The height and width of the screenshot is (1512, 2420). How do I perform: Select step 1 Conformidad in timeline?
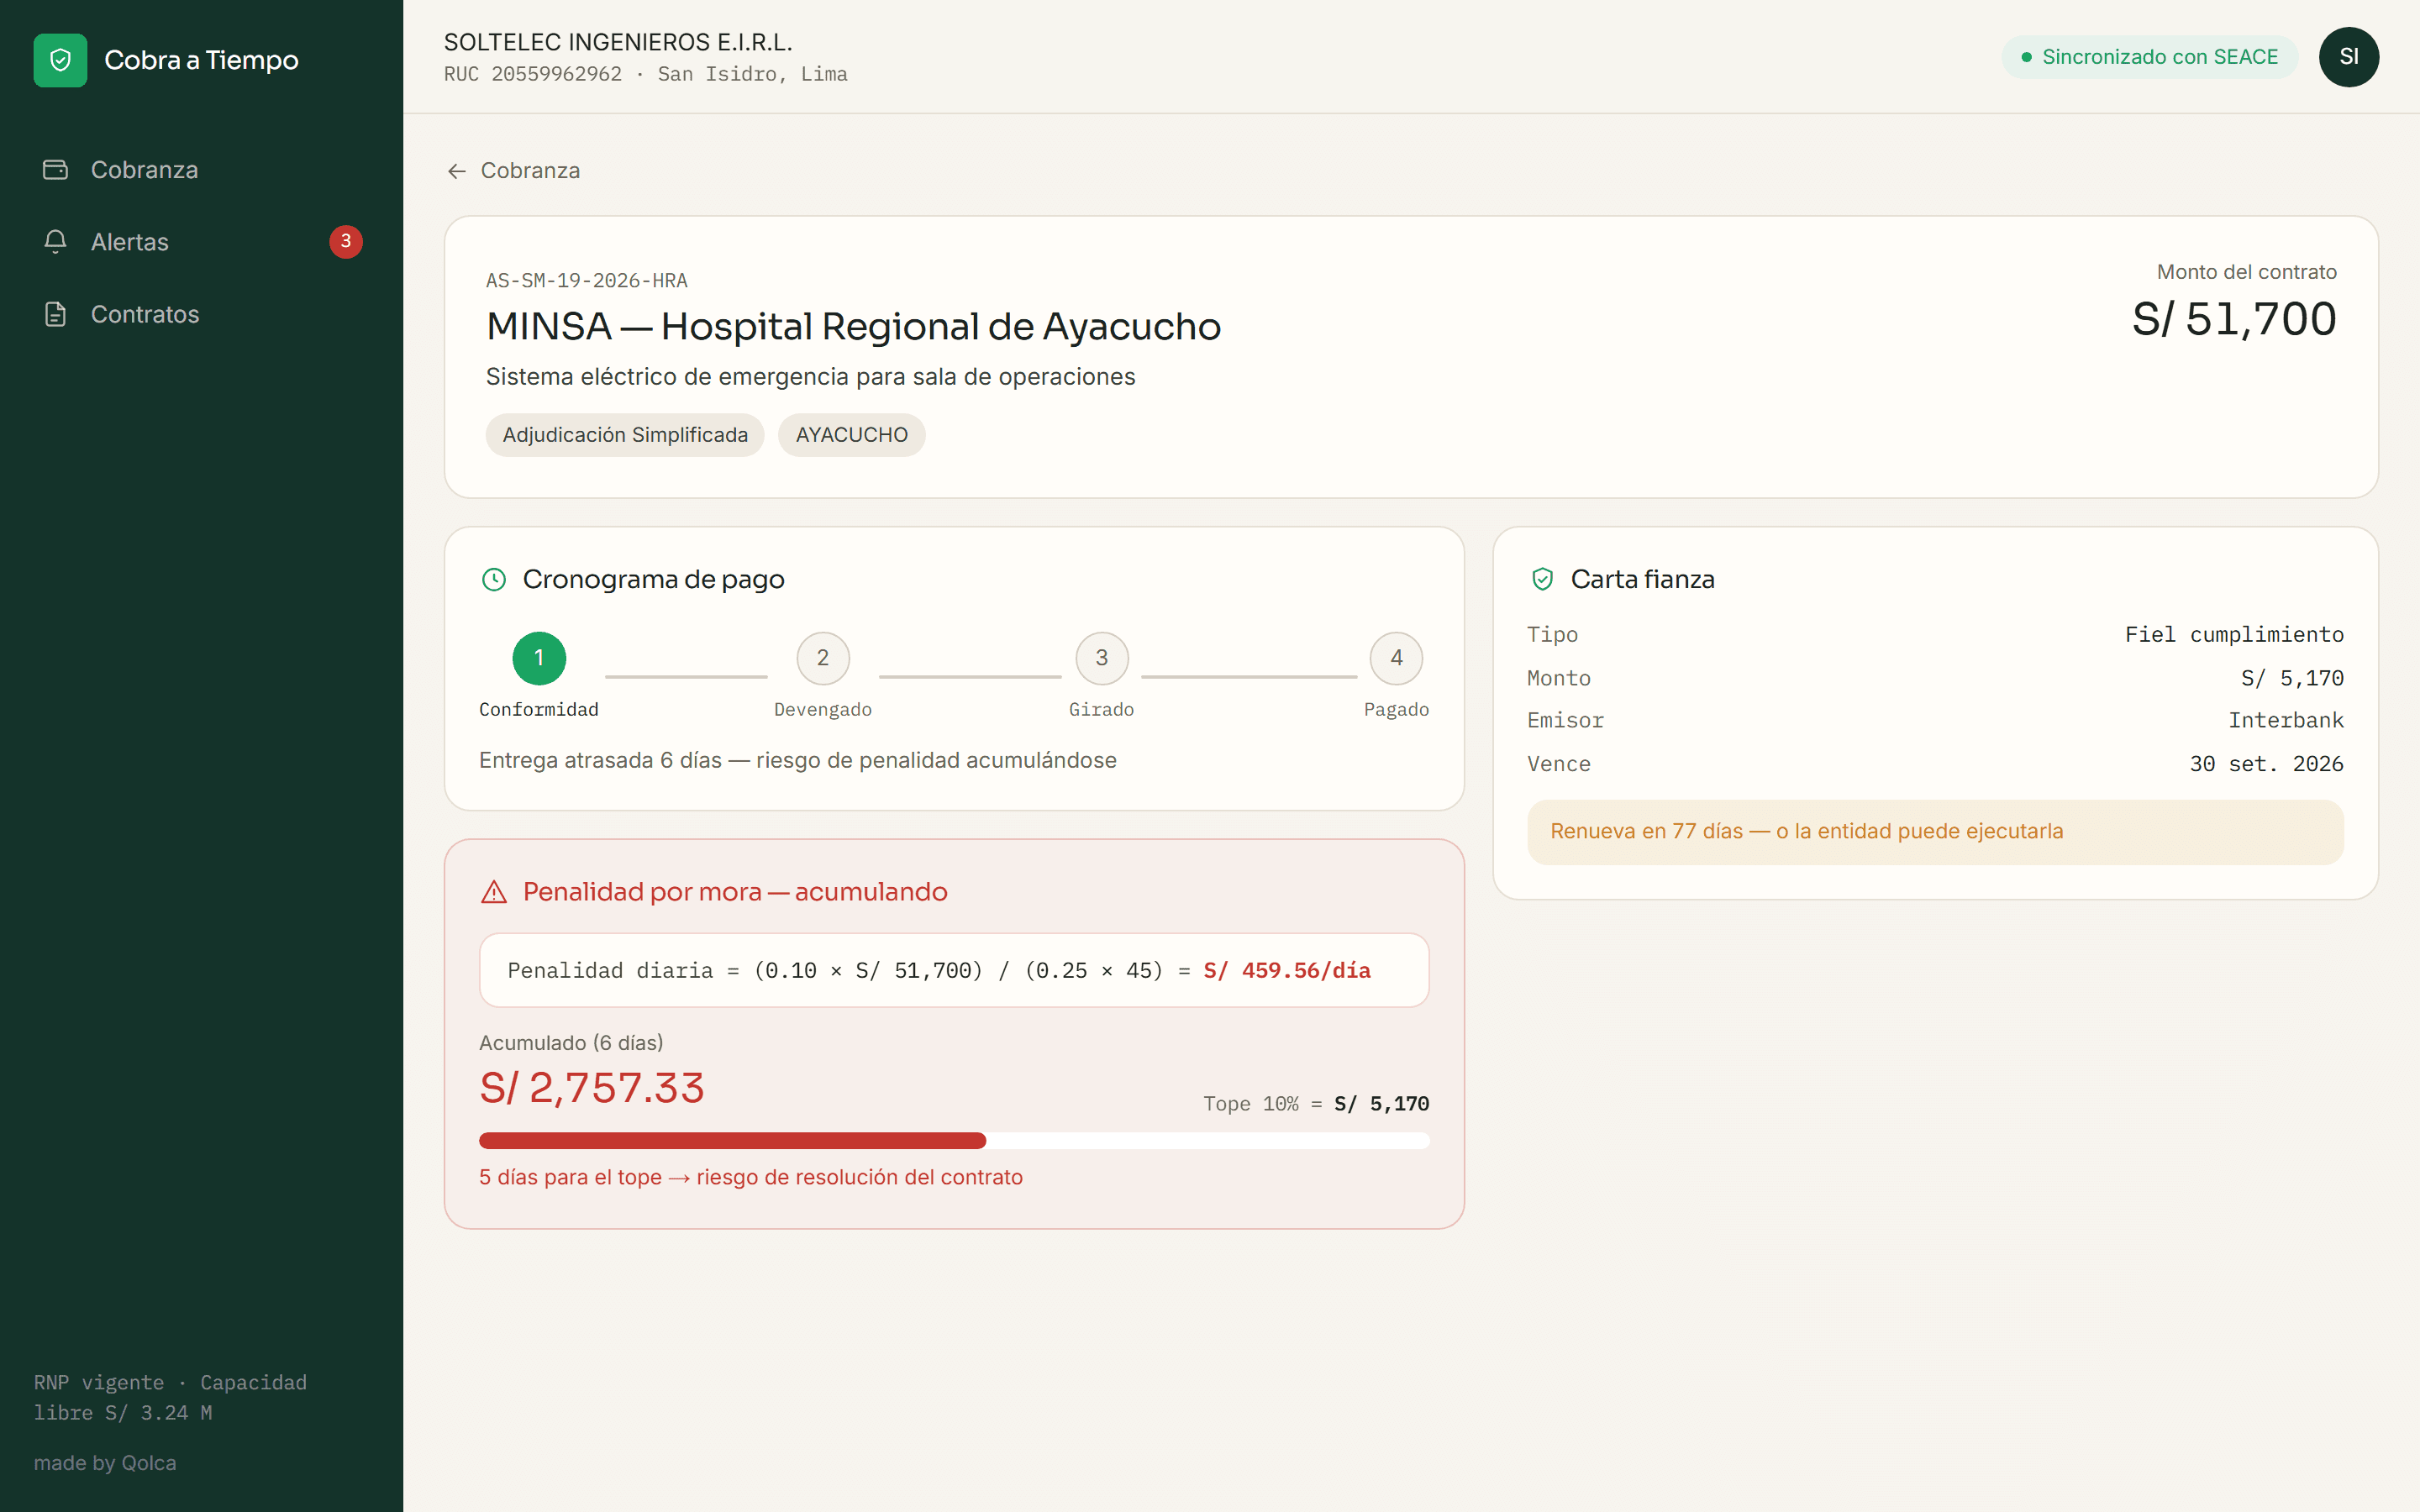[539, 658]
